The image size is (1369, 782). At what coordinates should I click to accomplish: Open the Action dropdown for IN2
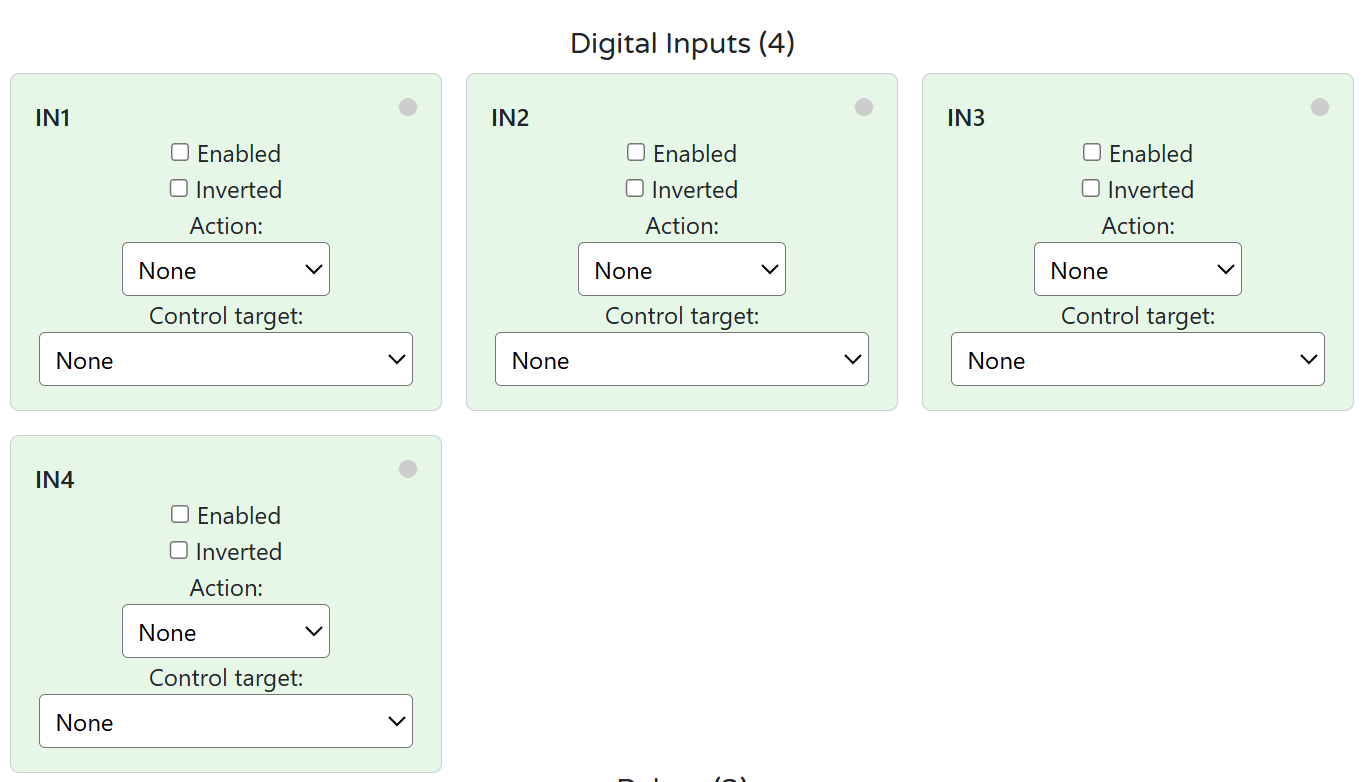(681, 269)
